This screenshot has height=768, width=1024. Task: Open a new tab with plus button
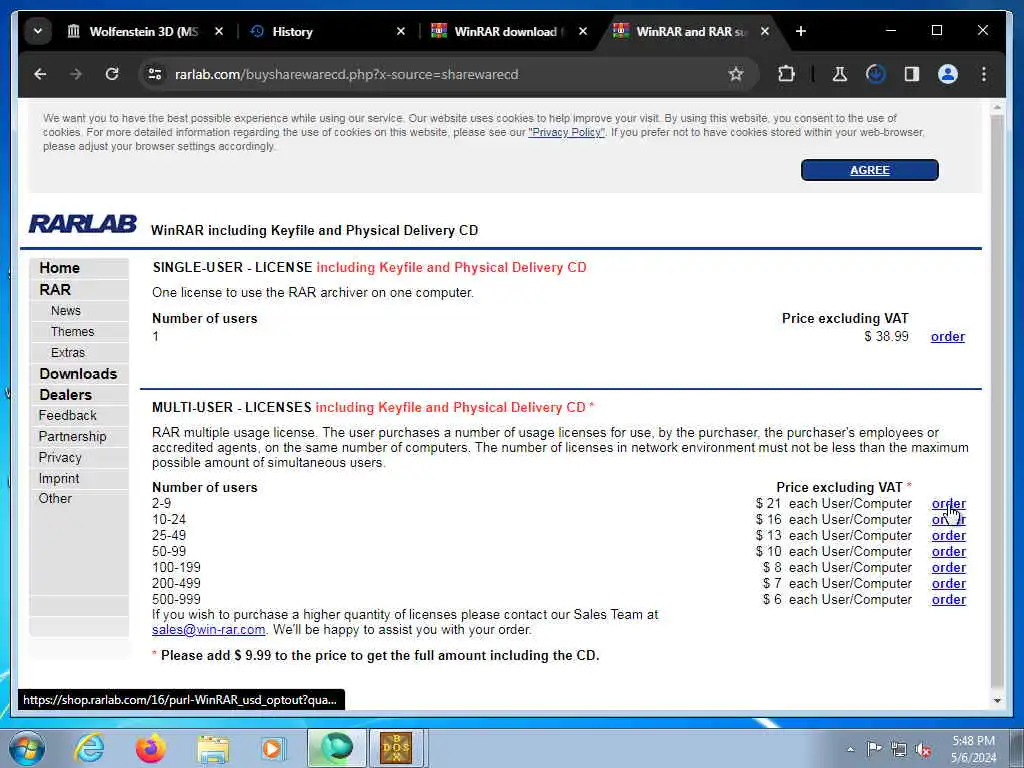pyautogui.click(x=801, y=31)
